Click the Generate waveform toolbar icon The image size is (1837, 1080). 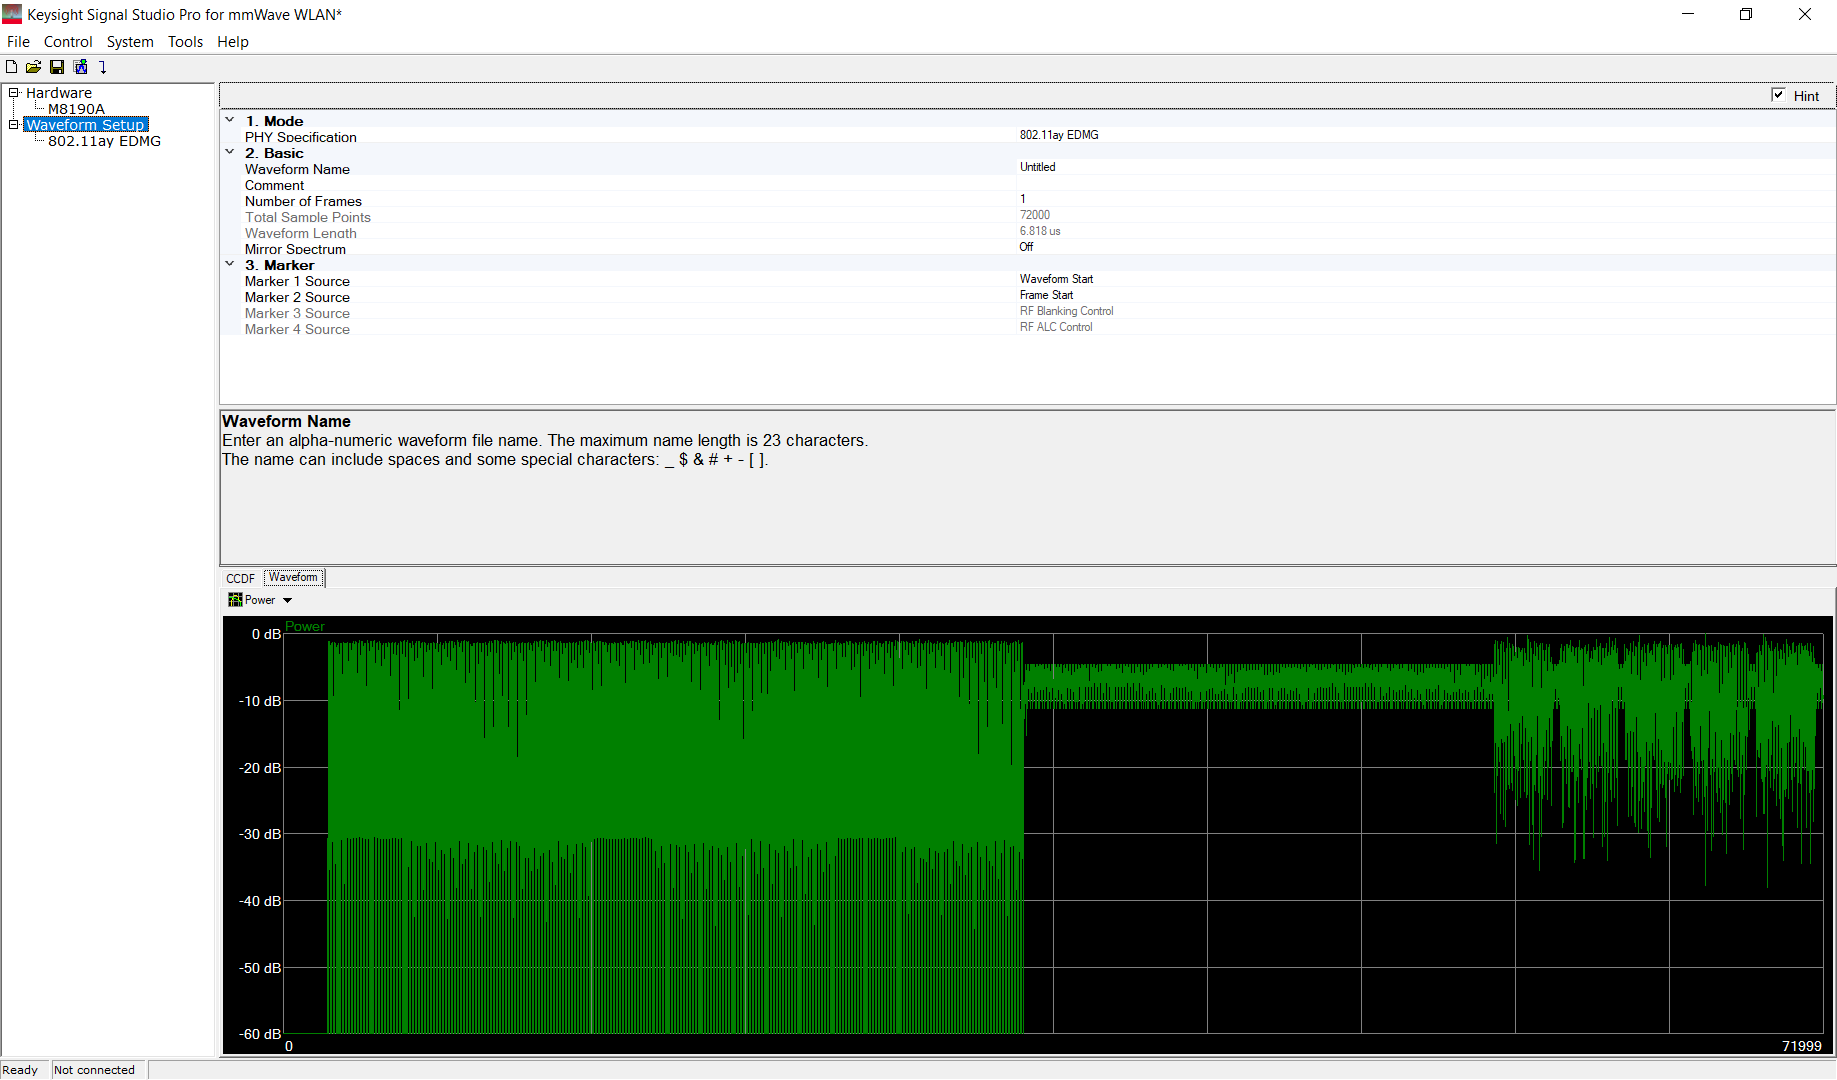pos(80,67)
